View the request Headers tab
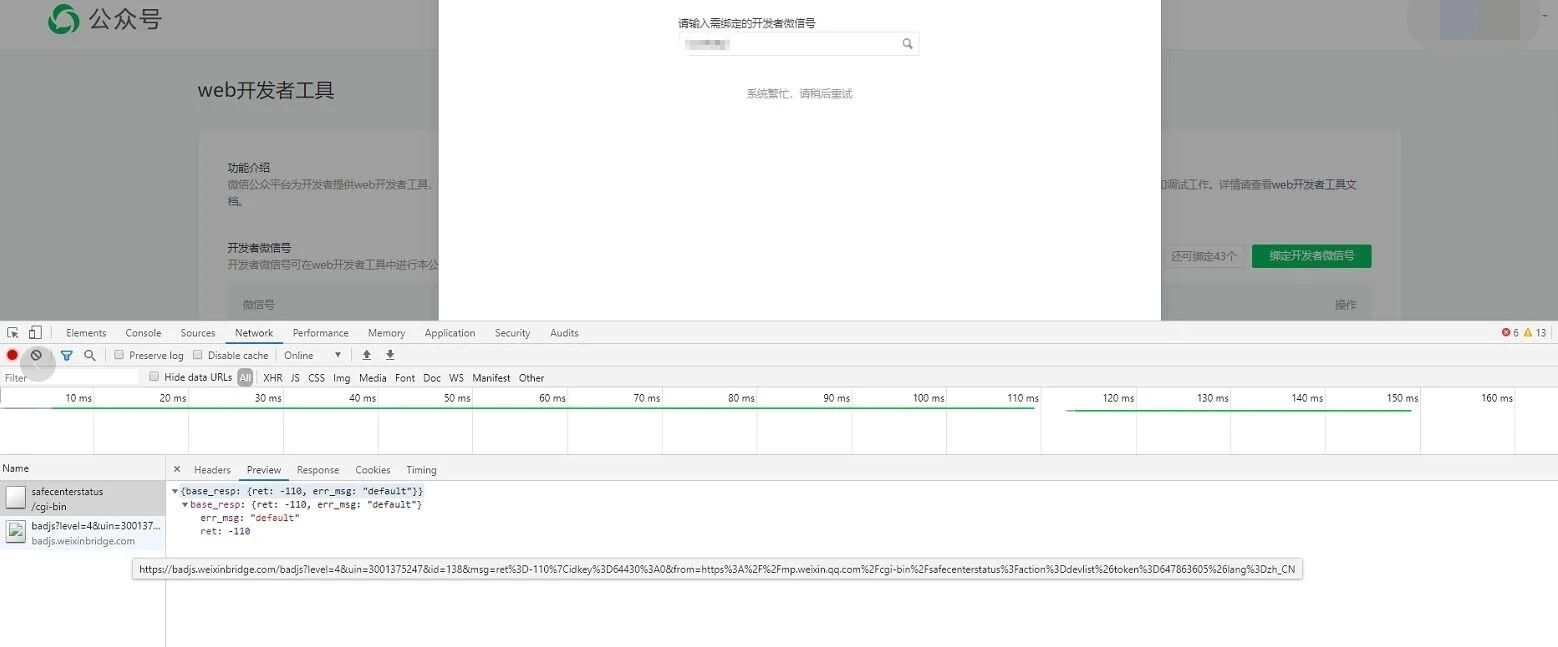This screenshot has height=647, width=1558. click(212, 470)
